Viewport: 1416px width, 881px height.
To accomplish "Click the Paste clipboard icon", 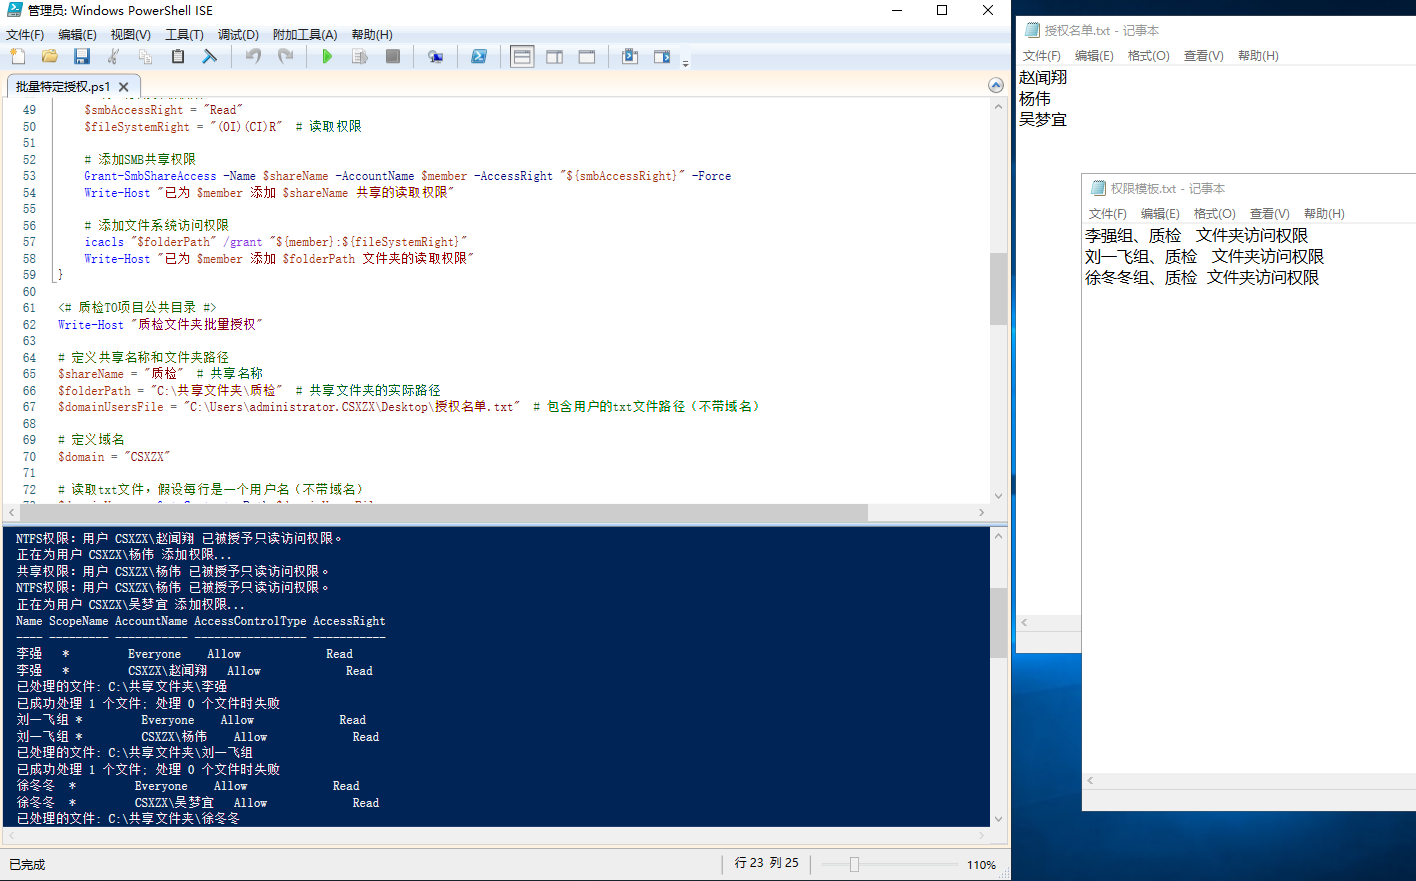I will [x=178, y=57].
